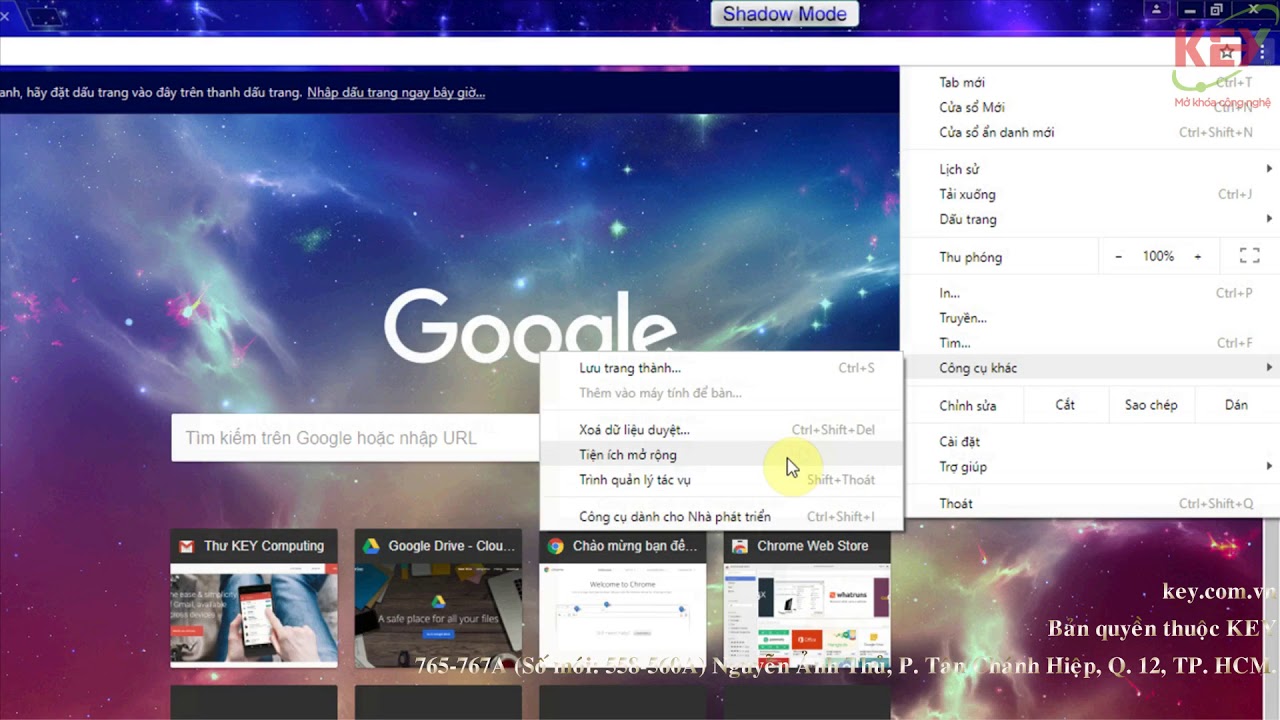Select the In... menu entry
The height and width of the screenshot is (720, 1280).
tap(1090, 293)
